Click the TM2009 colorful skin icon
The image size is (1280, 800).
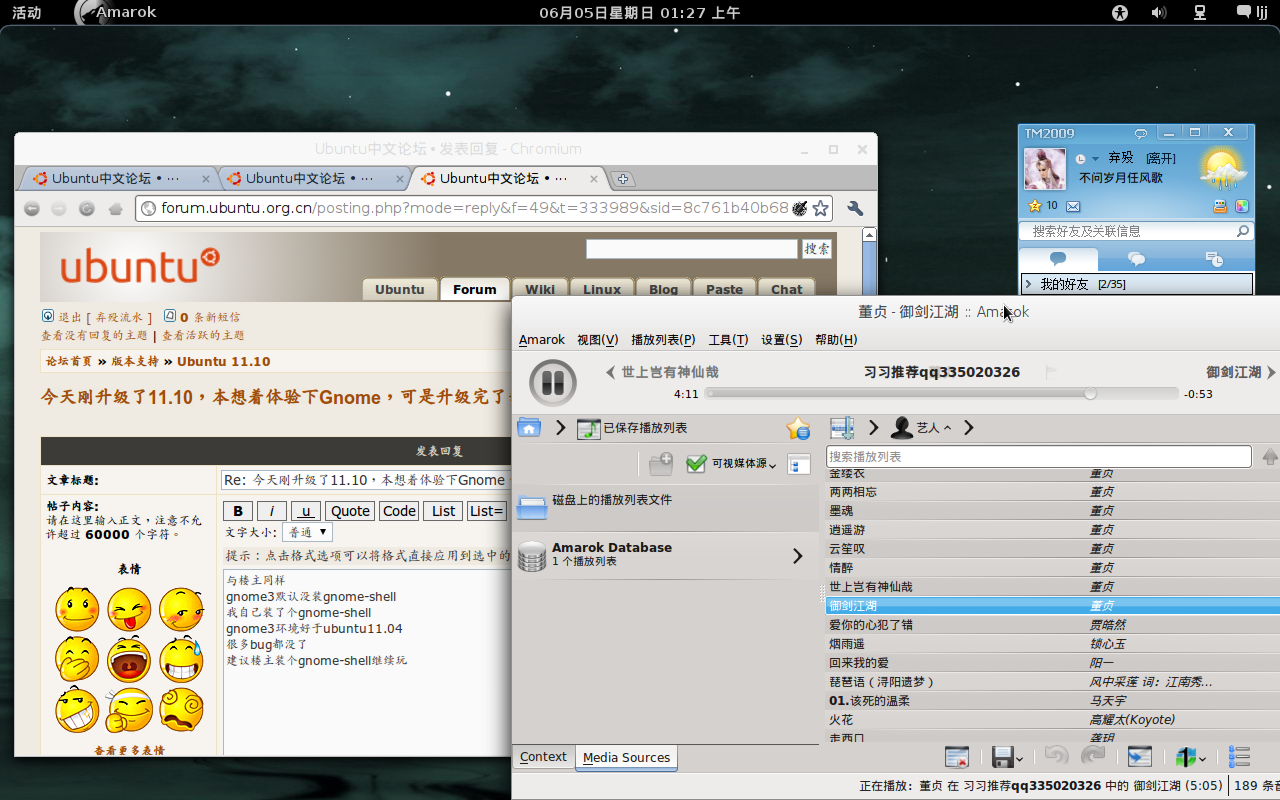[1241, 206]
